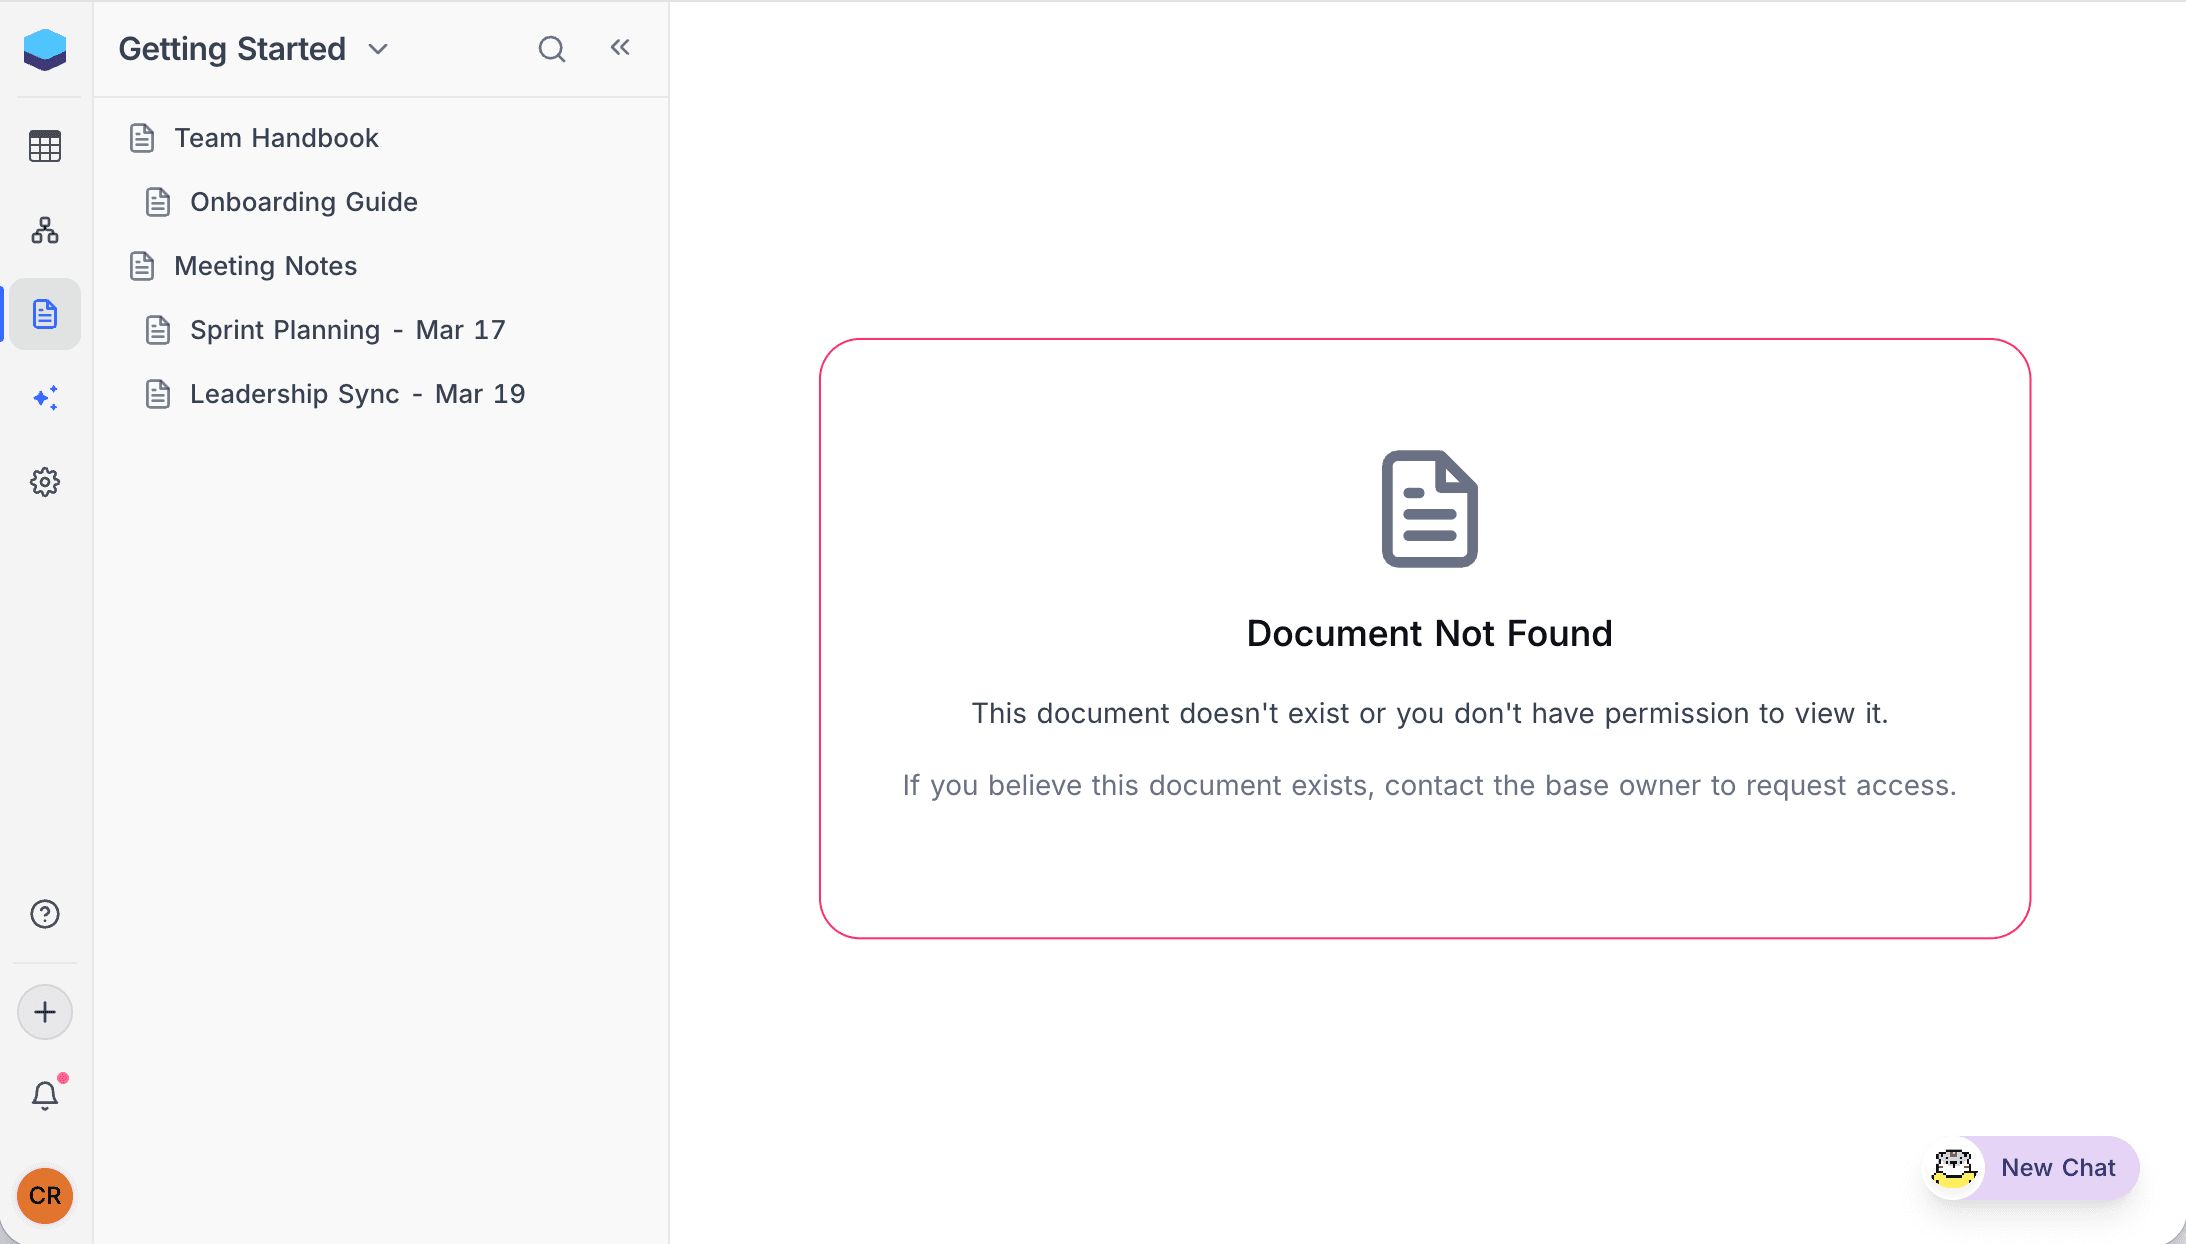Create new item with the plus button
Viewport: 2186px width, 1244px height.
coord(45,1011)
